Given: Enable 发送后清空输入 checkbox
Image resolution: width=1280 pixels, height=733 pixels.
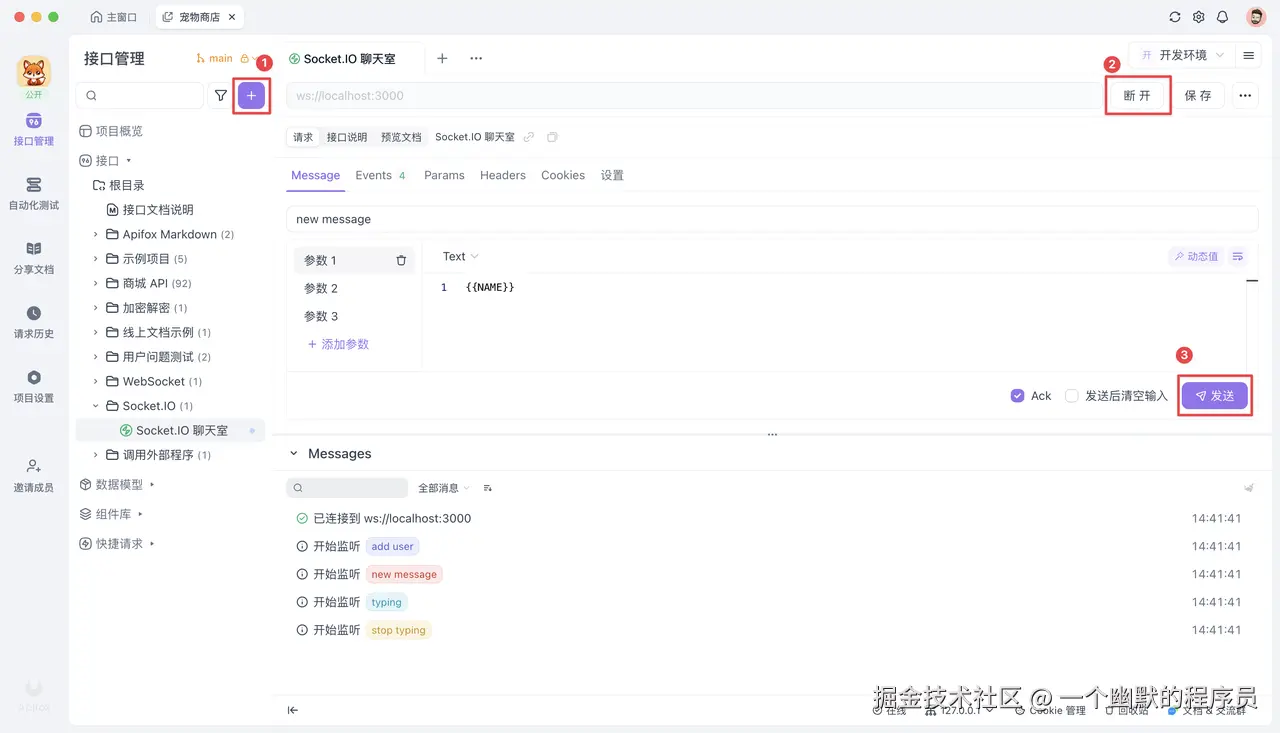Looking at the screenshot, I should 1072,396.
